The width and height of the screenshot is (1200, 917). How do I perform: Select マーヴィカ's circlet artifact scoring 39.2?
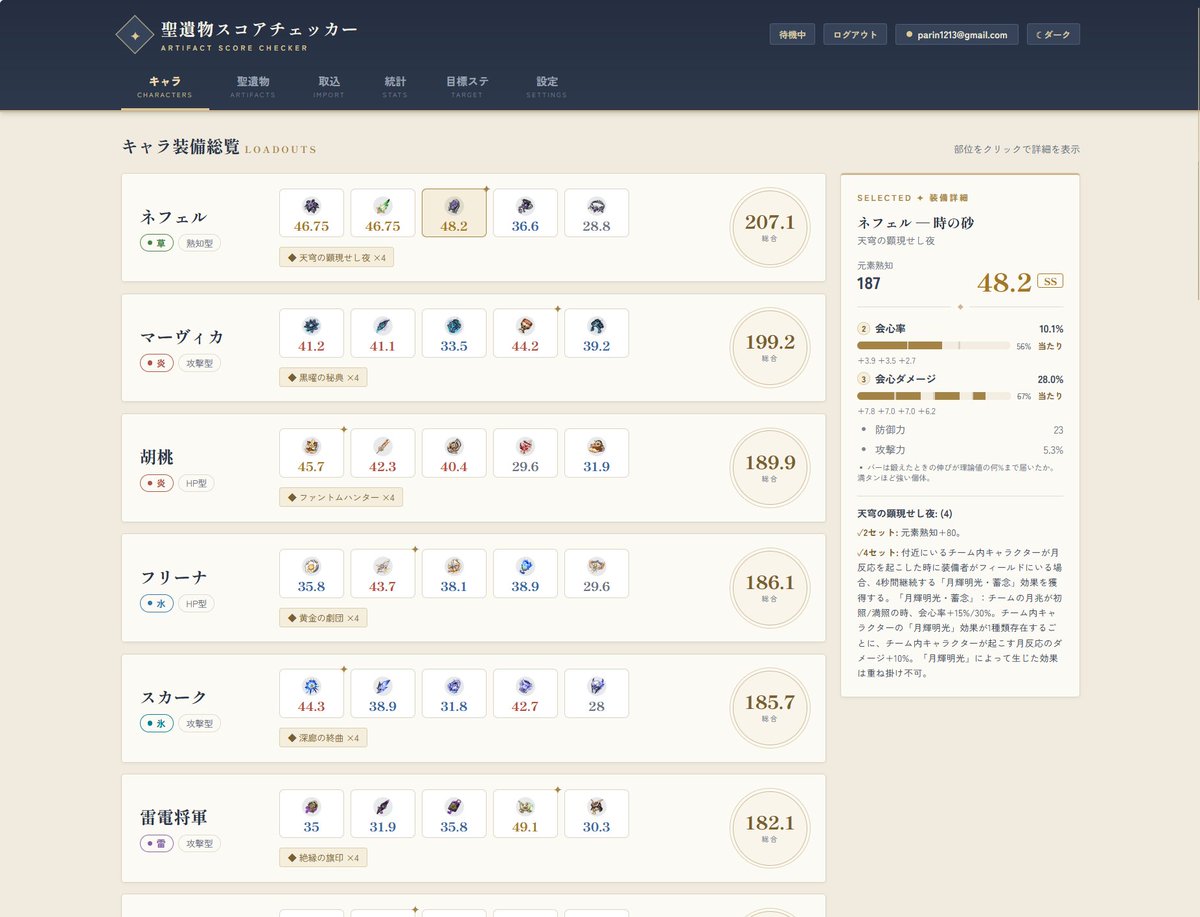pyautogui.click(x=596, y=333)
